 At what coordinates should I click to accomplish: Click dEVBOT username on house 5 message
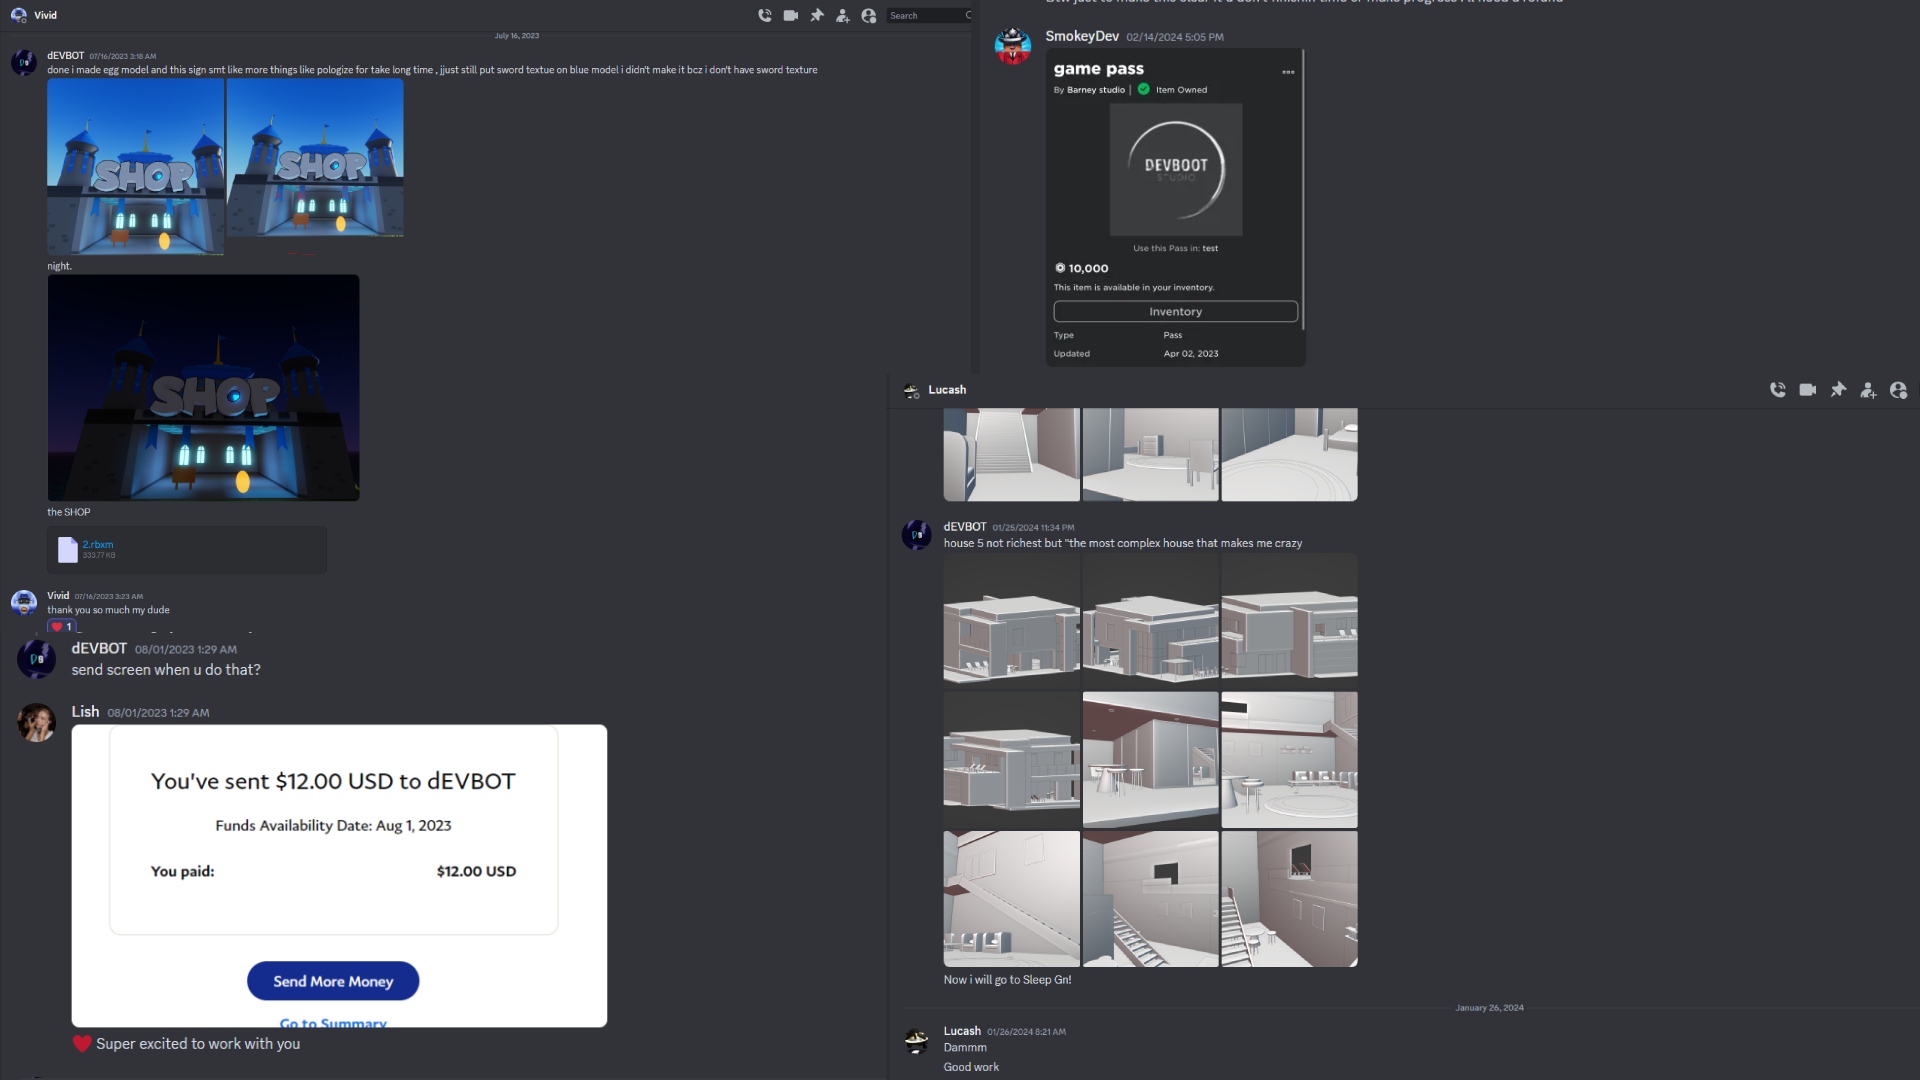(965, 527)
